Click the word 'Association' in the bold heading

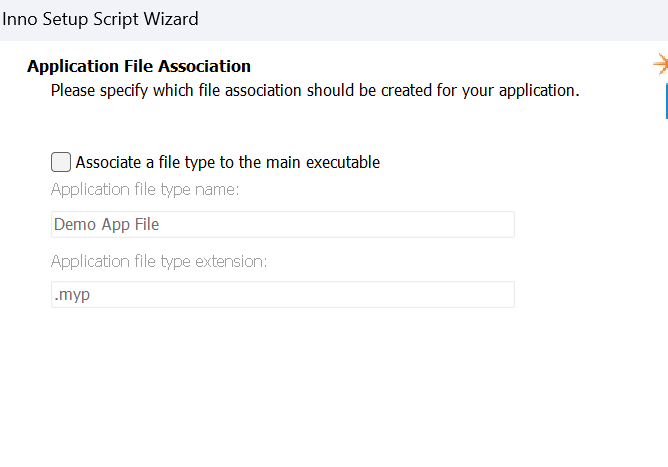(204, 66)
